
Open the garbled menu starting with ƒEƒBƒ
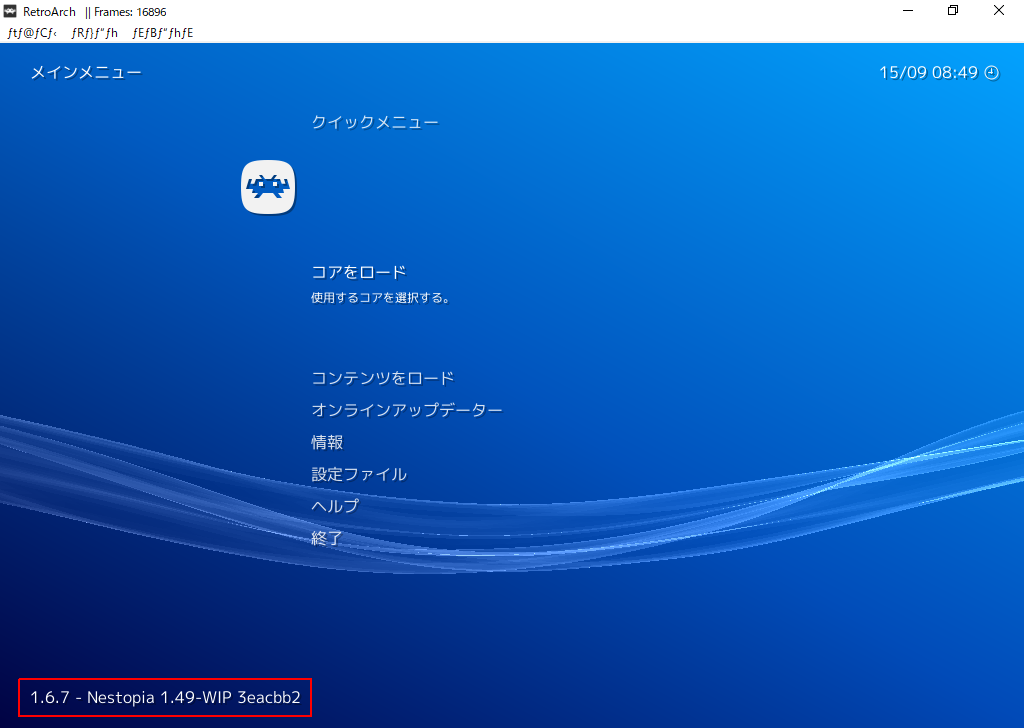coord(163,33)
